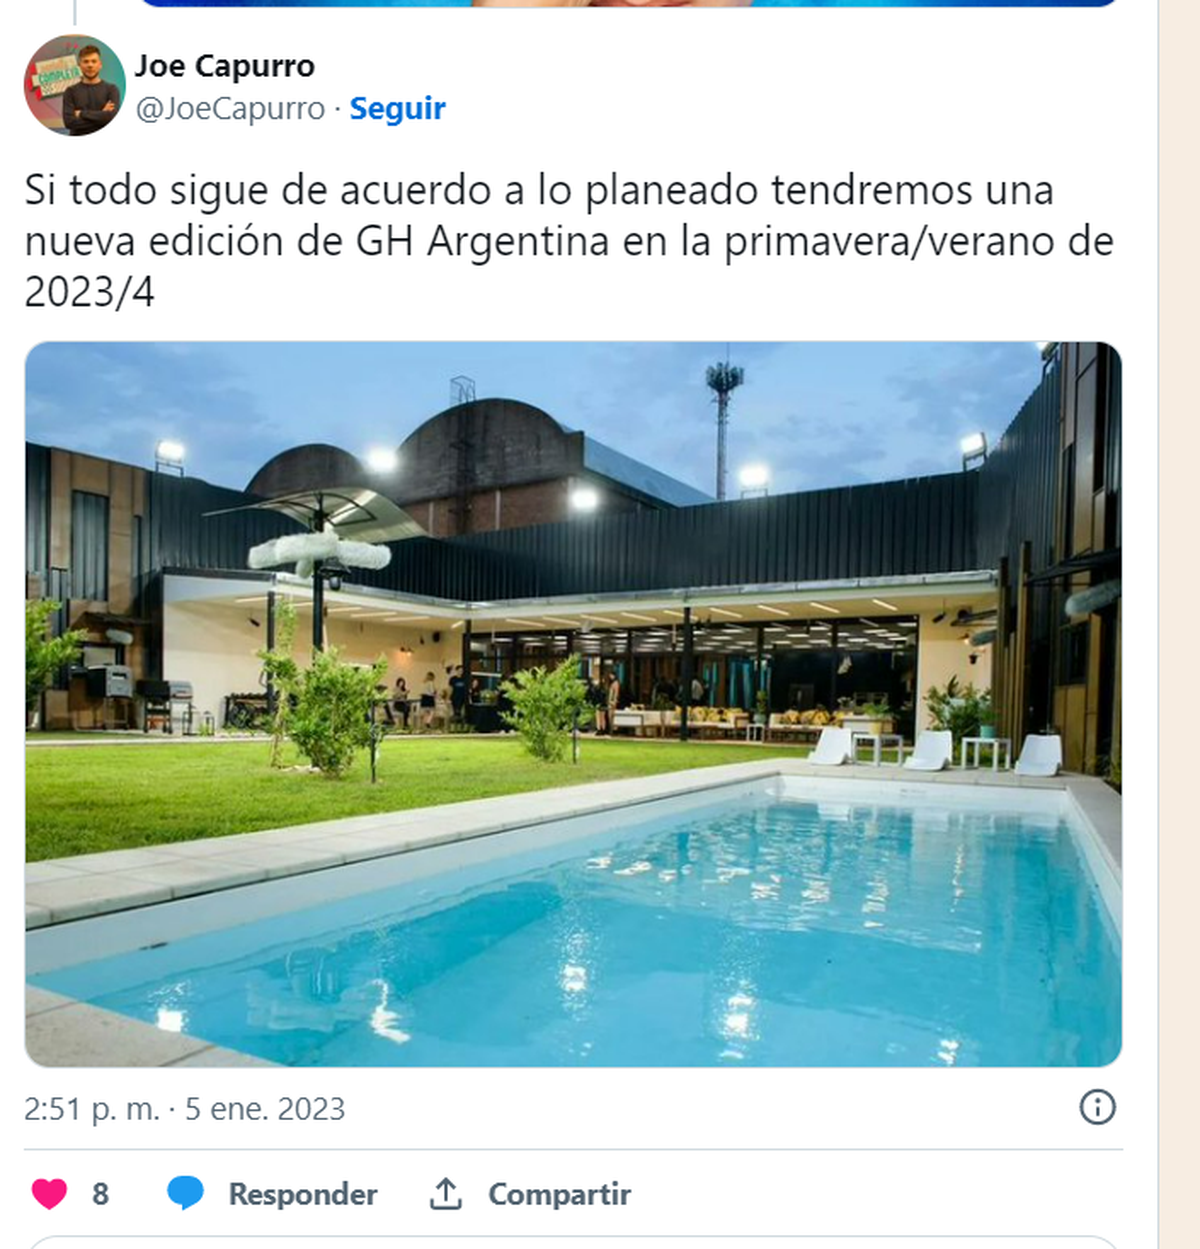Click the blue reply bubble icon
1200x1249 pixels.
coord(185,1193)
